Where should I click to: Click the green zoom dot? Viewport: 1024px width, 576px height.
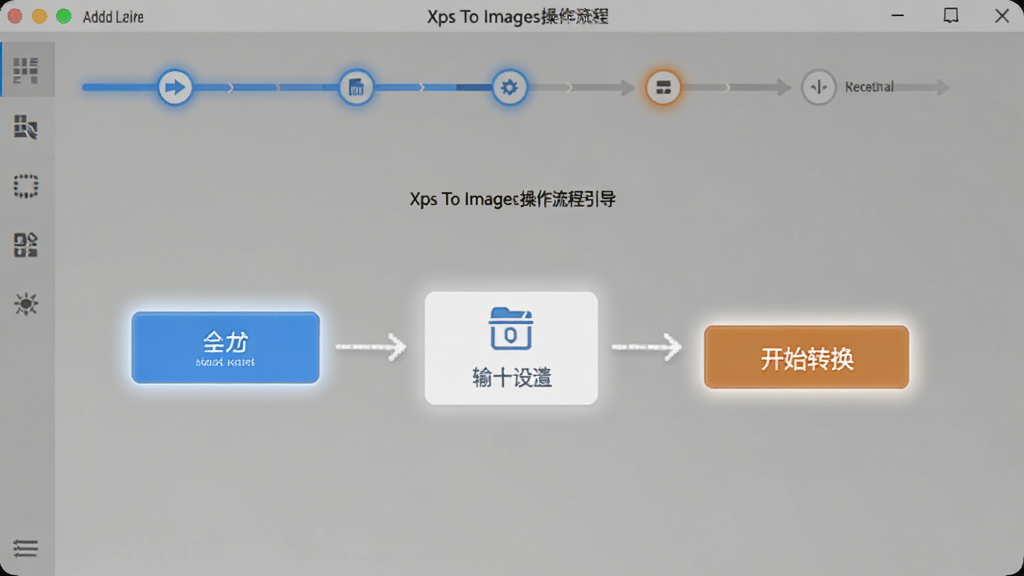pyautogui.click(x=63, y=16)
